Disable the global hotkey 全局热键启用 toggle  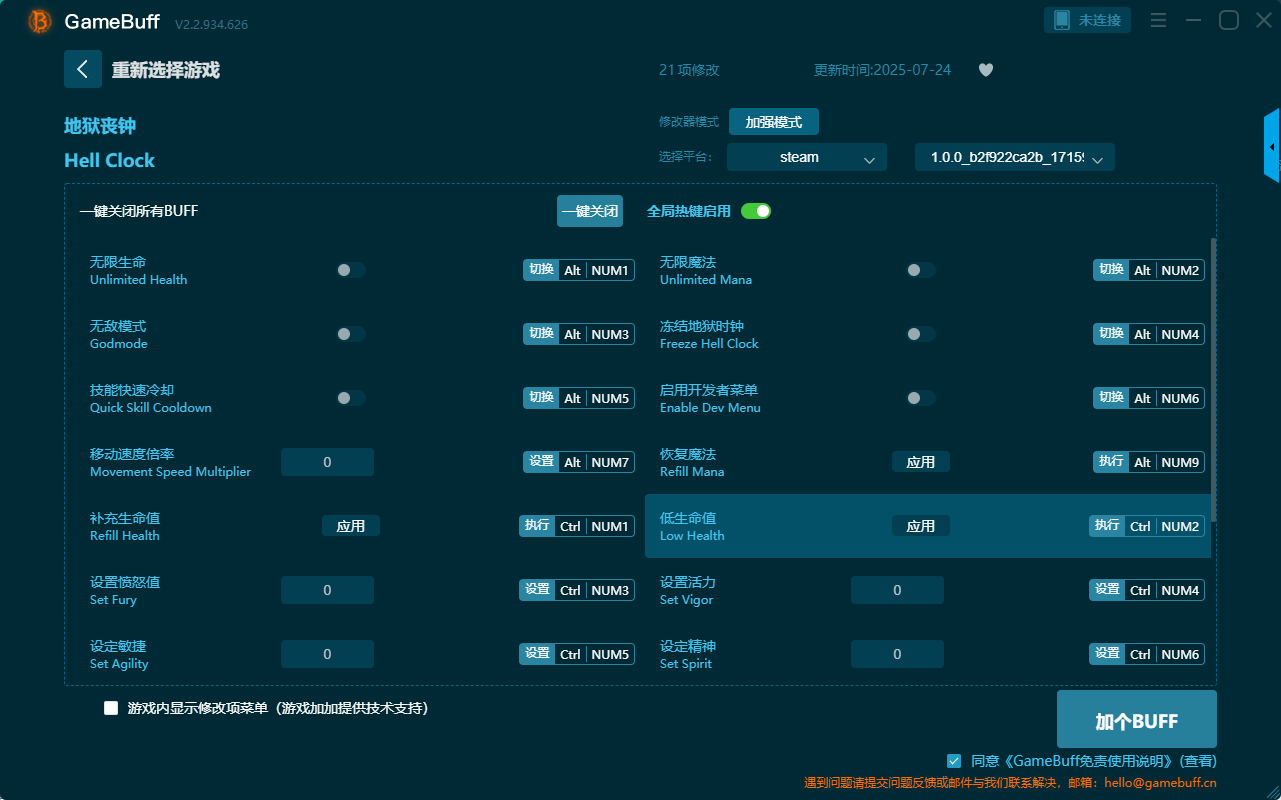pyautogui.click(x=756, y=211)
